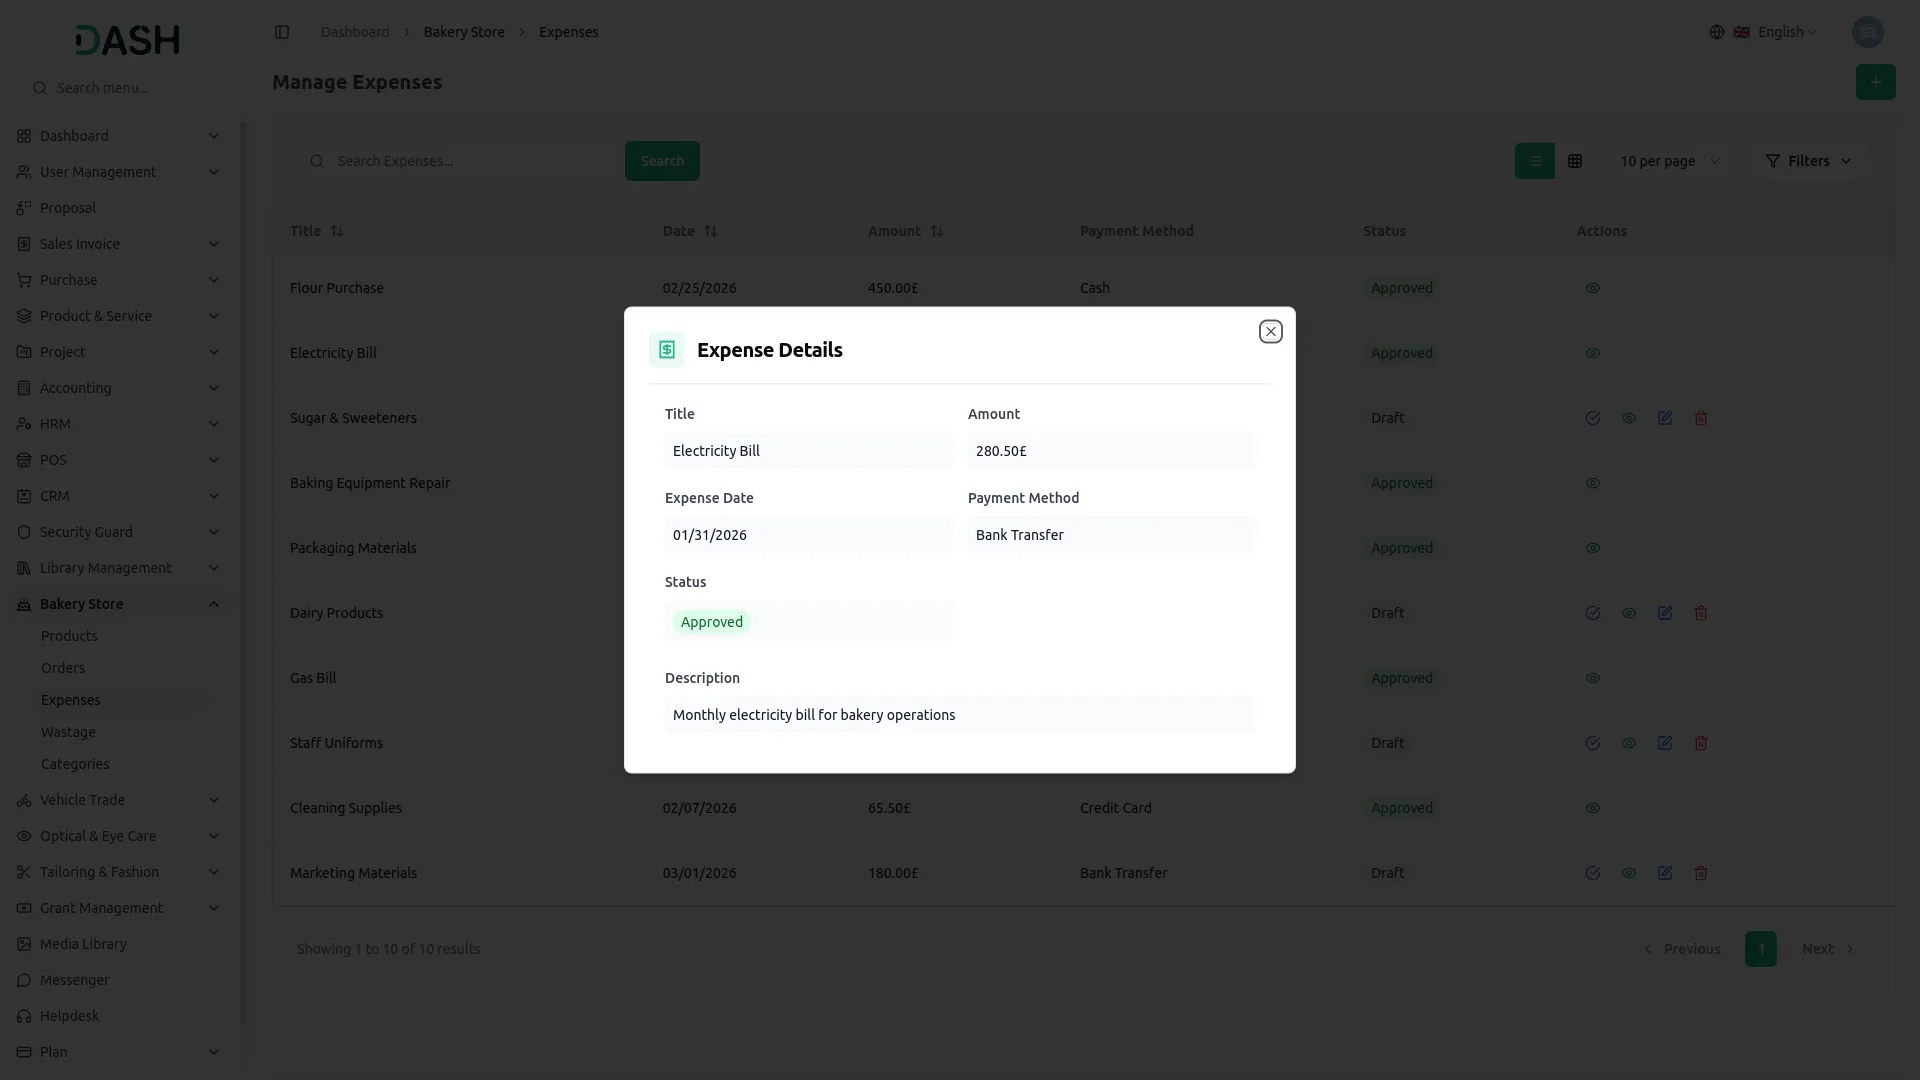View Cleaning Supplies expense via eye icon

pos(1592,808)
